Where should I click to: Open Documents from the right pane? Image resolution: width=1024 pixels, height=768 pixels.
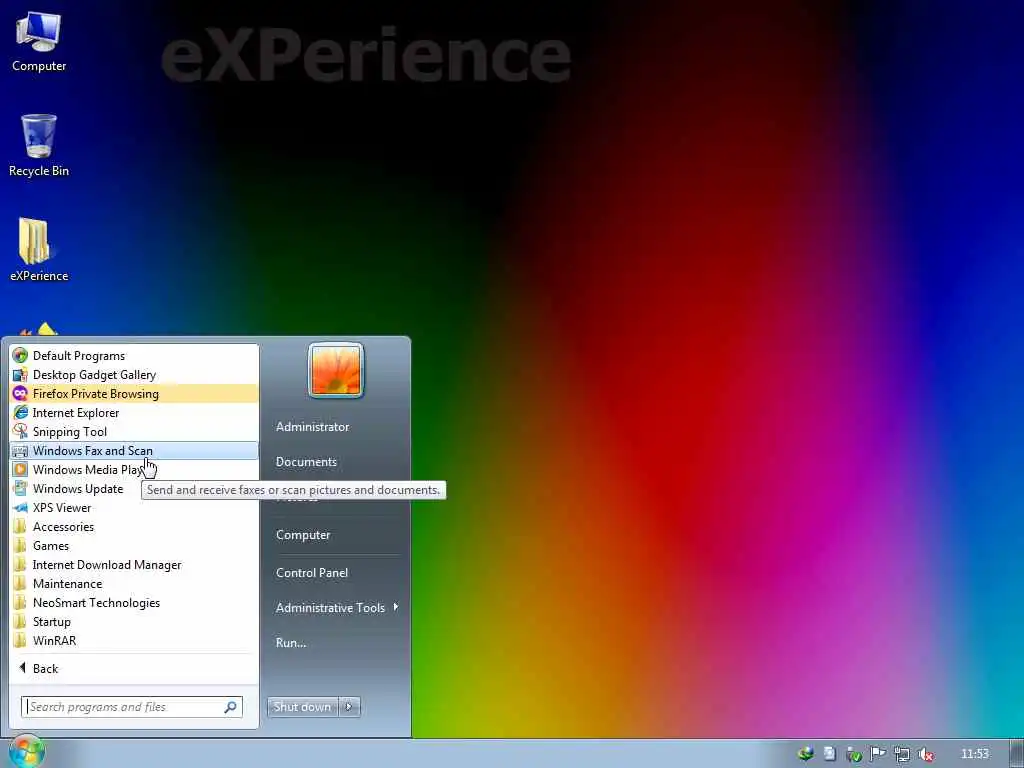306,462
